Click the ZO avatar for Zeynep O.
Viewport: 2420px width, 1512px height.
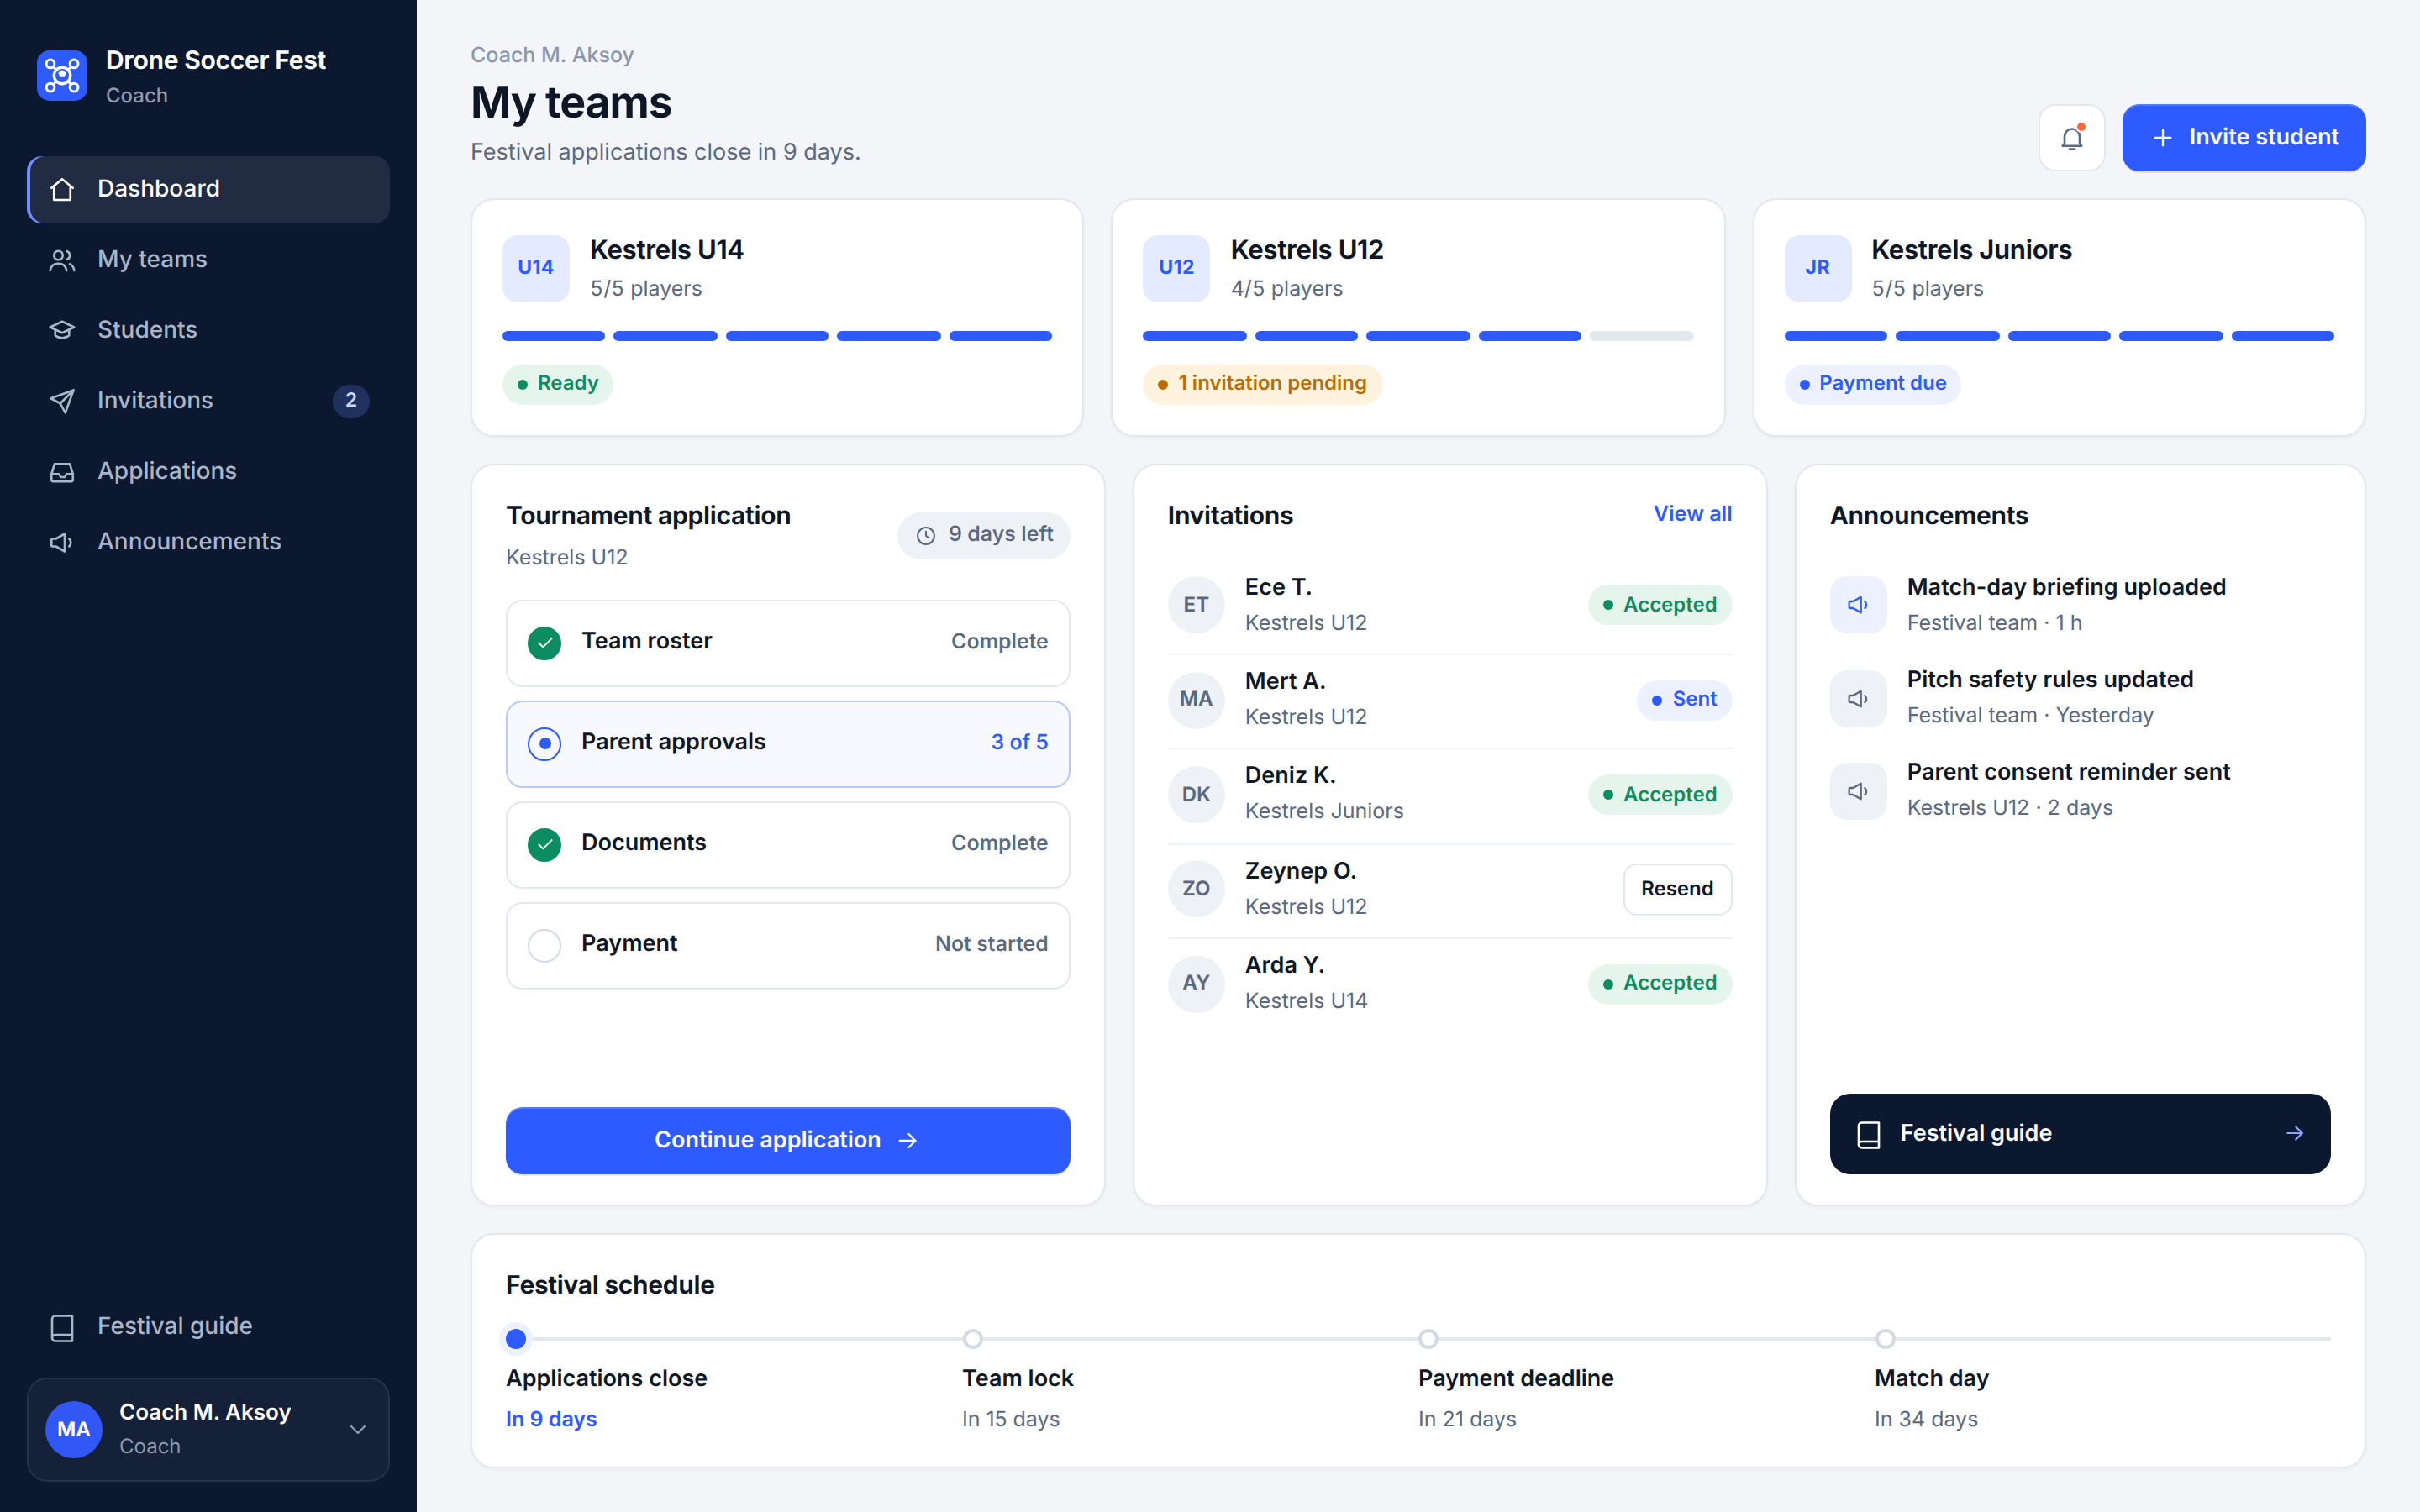coord(1196,889)
